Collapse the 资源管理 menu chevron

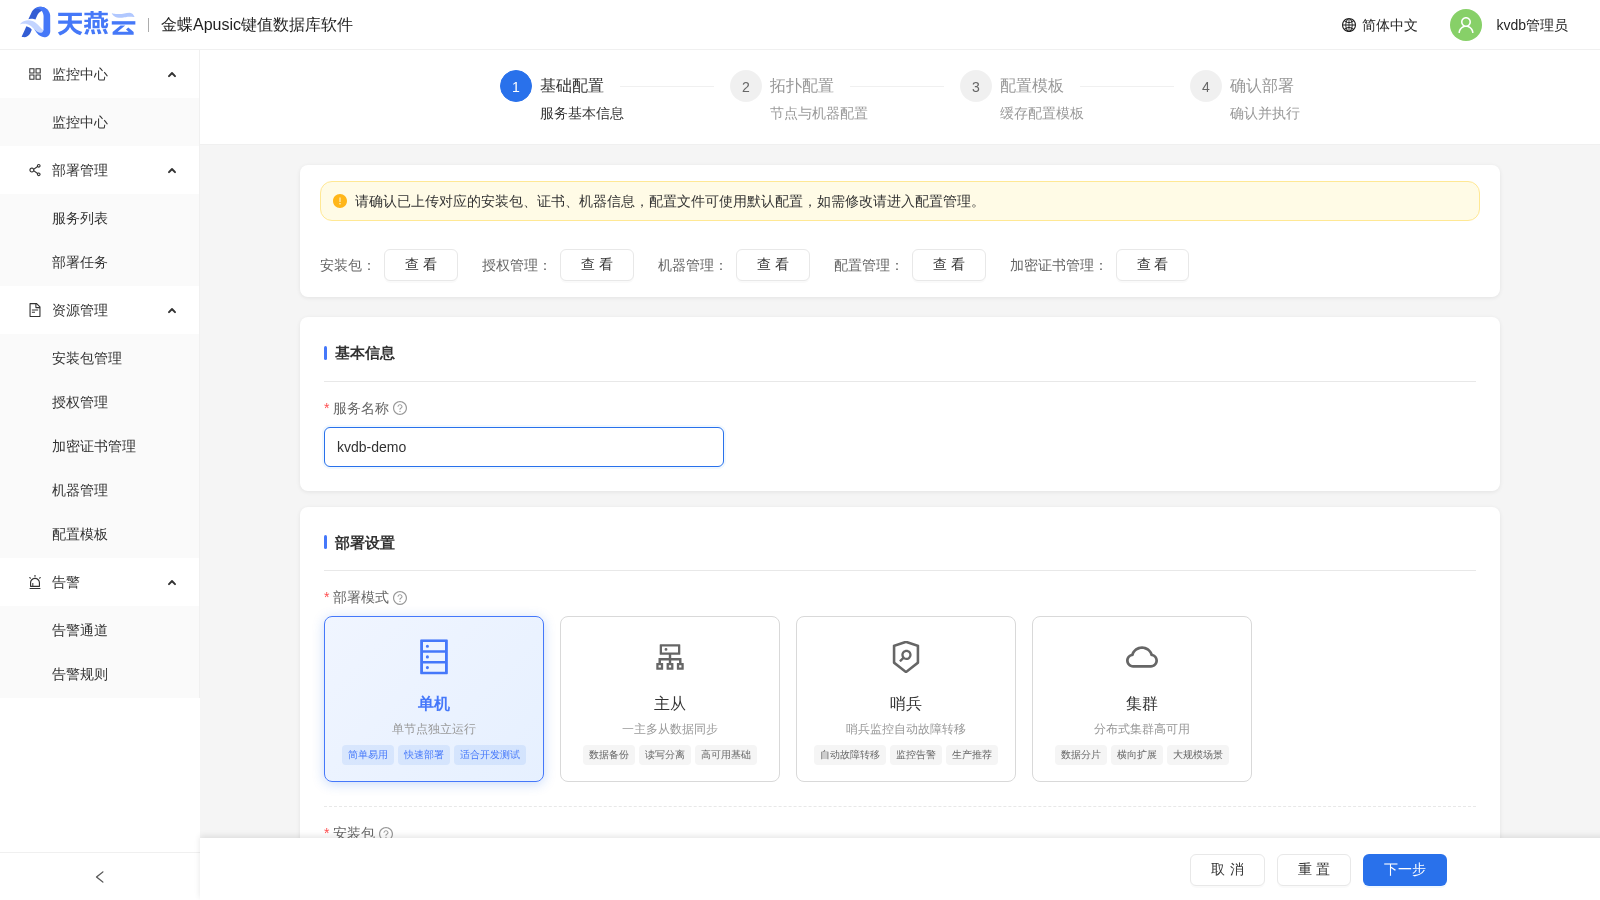172,310
